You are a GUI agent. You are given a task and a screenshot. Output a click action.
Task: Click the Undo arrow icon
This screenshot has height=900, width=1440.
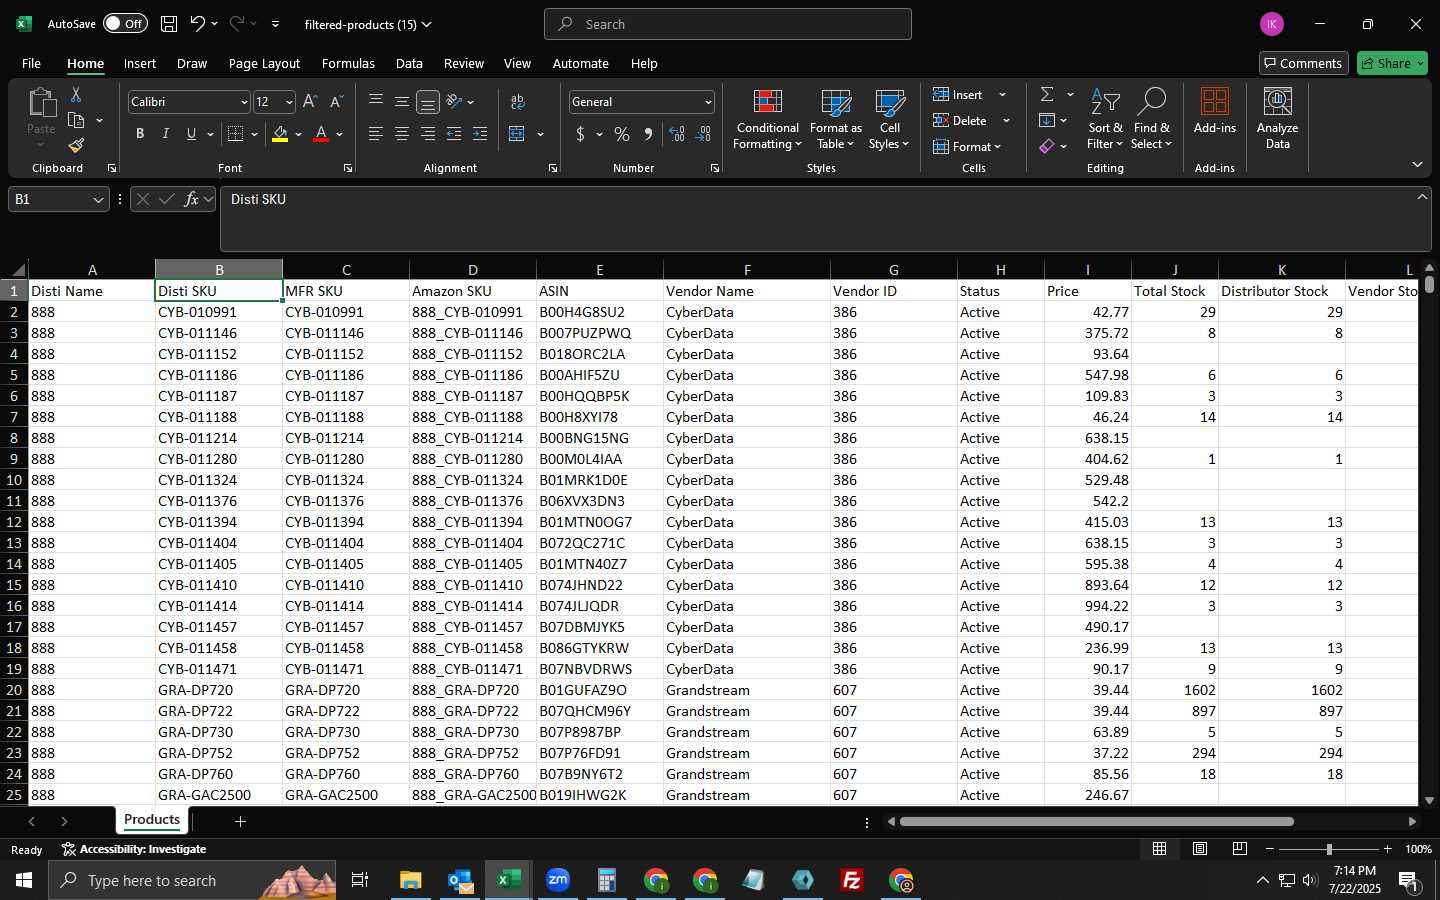[x=198, y=24]
